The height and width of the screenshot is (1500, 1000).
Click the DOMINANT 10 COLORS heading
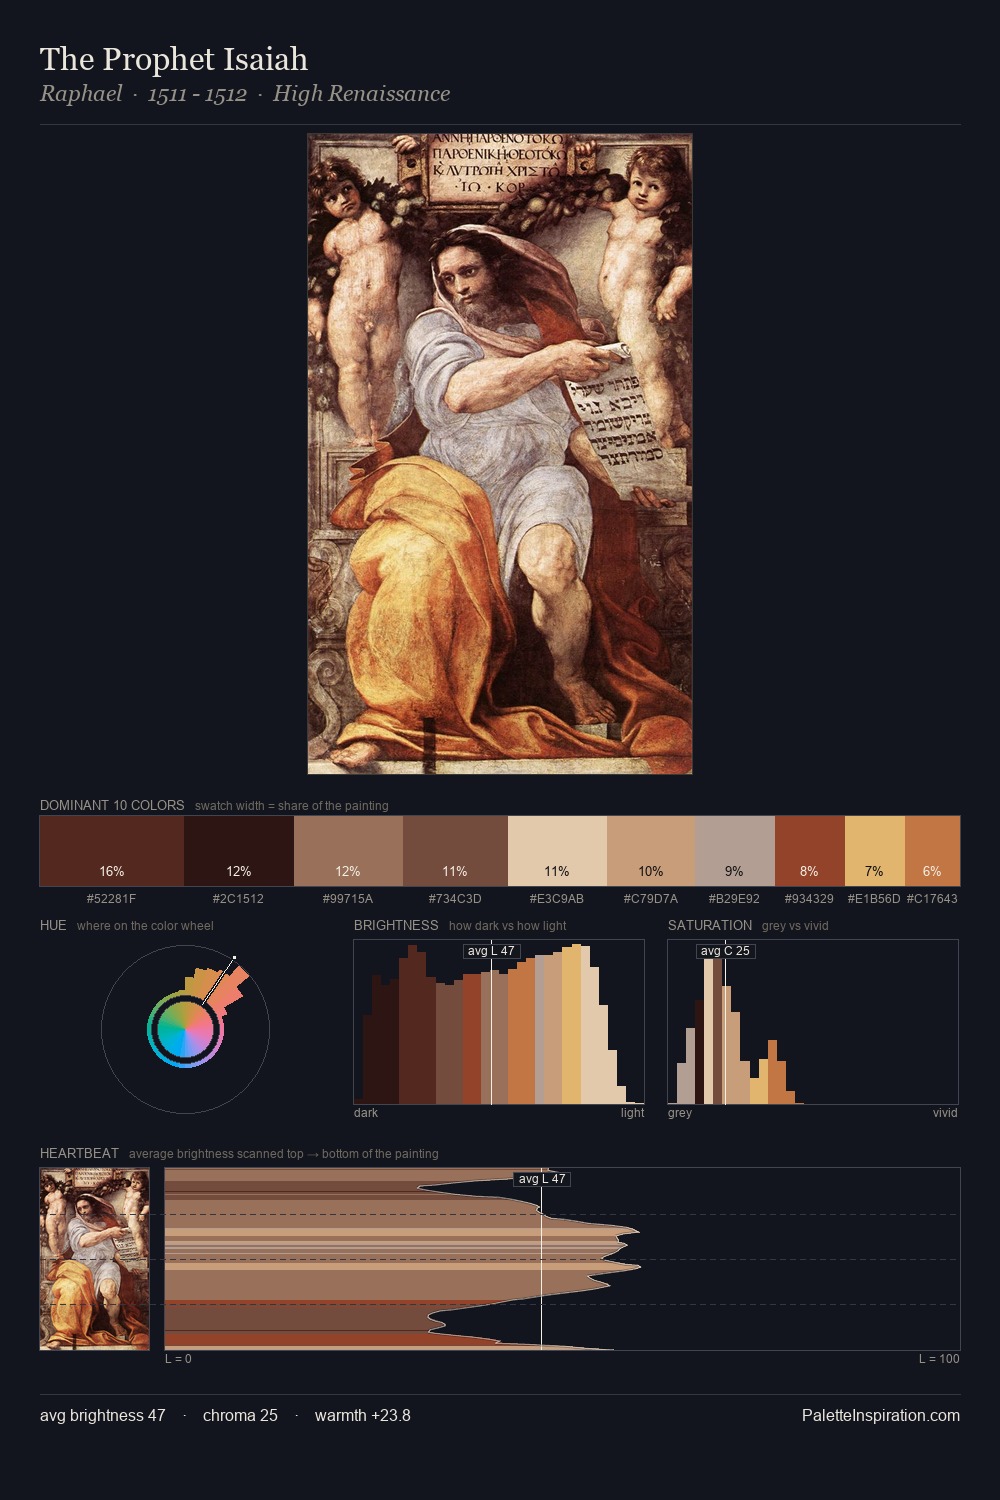(x=112, y=805)
